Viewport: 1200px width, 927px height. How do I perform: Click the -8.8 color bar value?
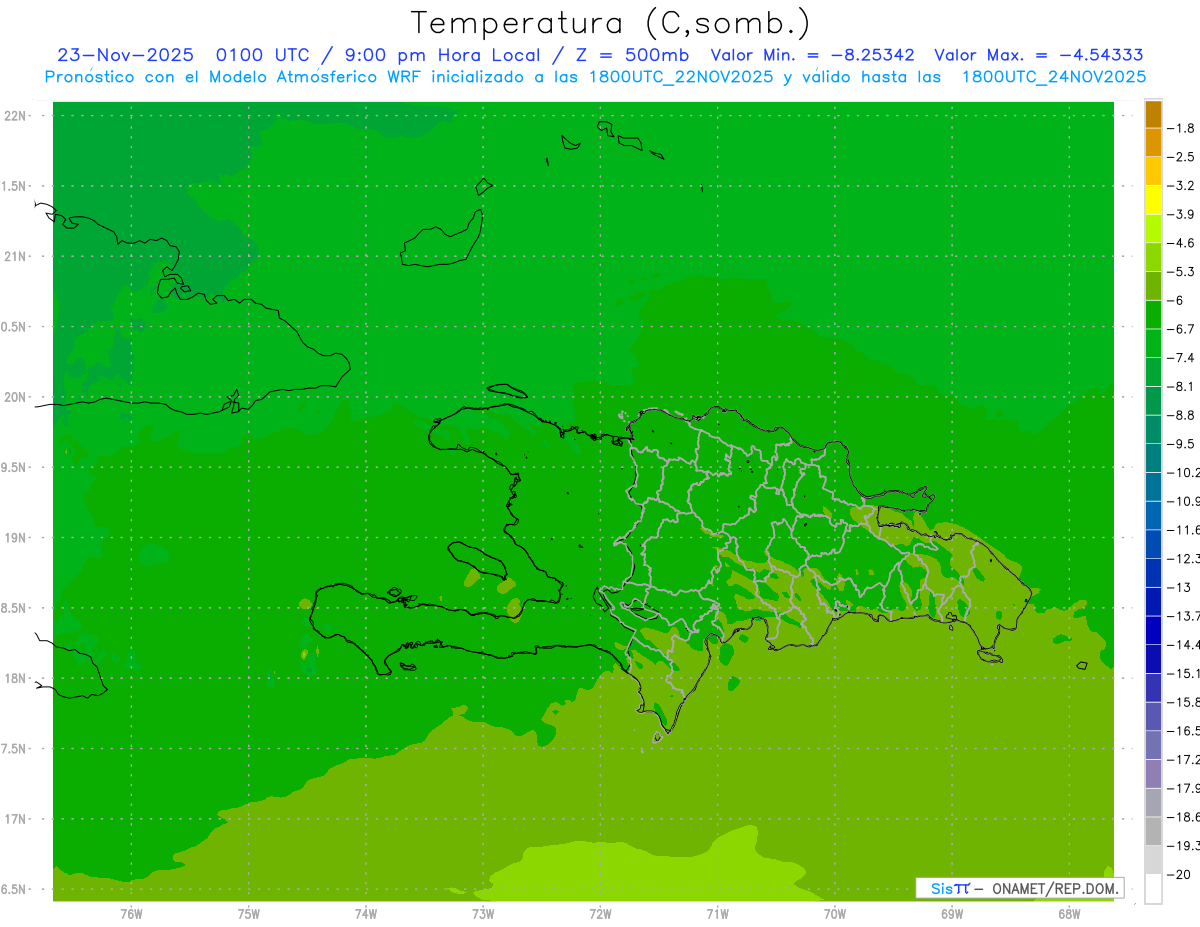click(1180, 415)
